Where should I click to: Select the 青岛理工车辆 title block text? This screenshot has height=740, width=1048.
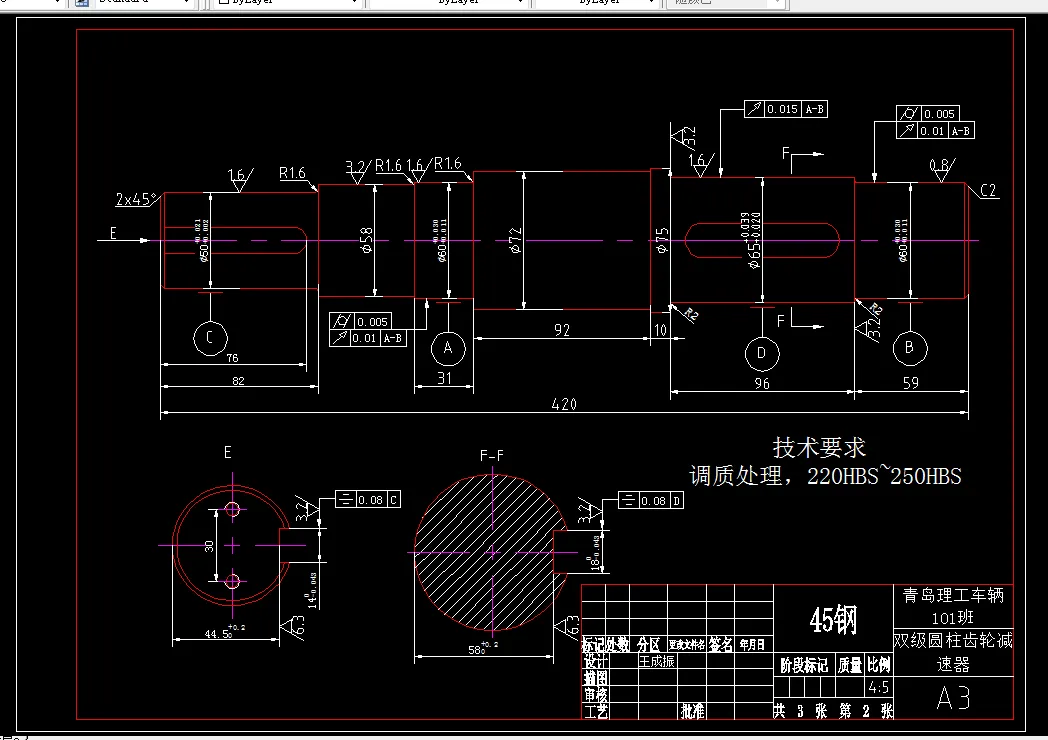(953, 595)
